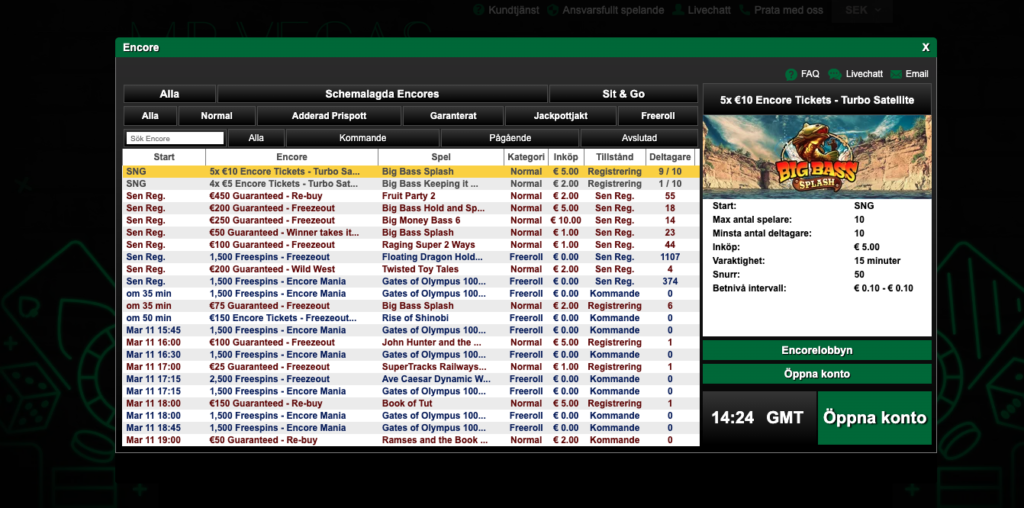
Task: Sort by the Spel column header
Action: point(441,157)
